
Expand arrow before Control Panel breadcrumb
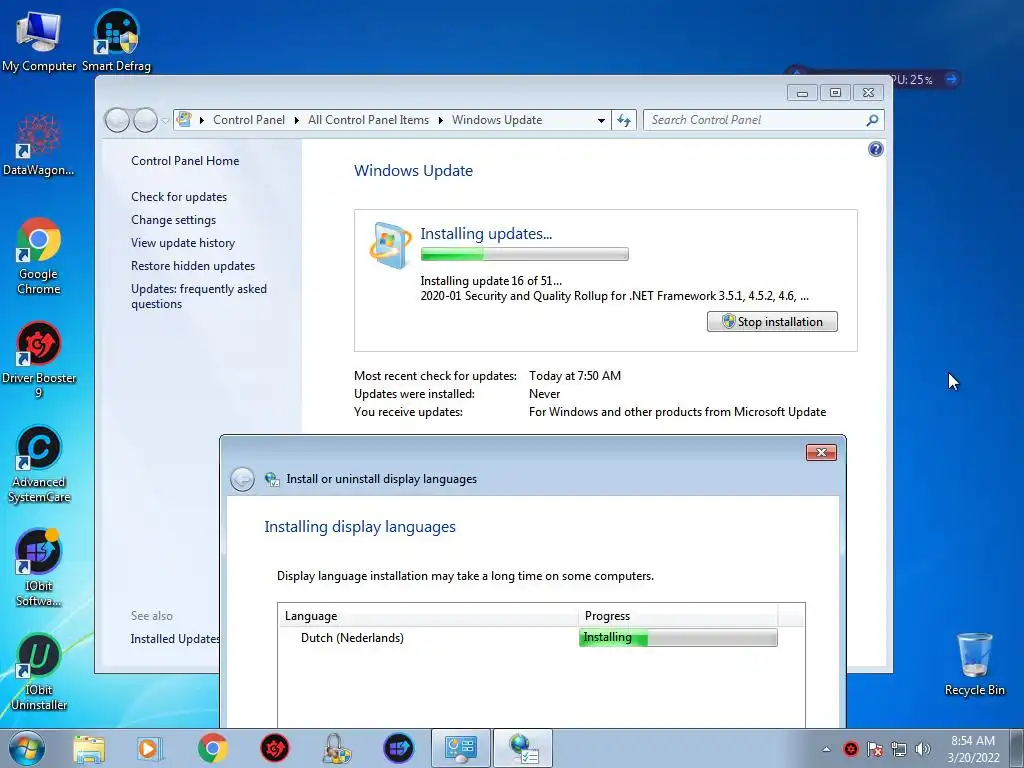pyautogui.click(x=202, y=120)
